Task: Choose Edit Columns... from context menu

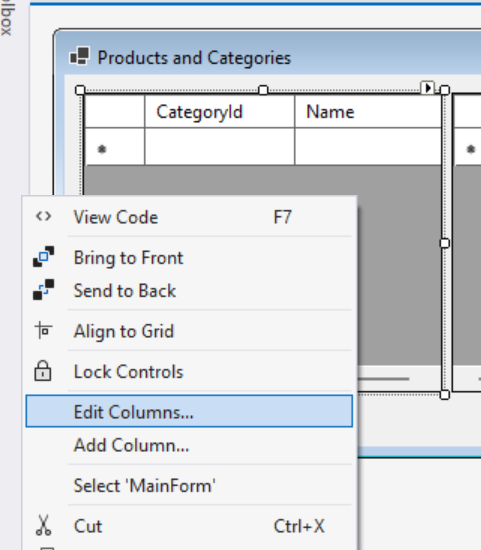Action: (x=189, y=411)
